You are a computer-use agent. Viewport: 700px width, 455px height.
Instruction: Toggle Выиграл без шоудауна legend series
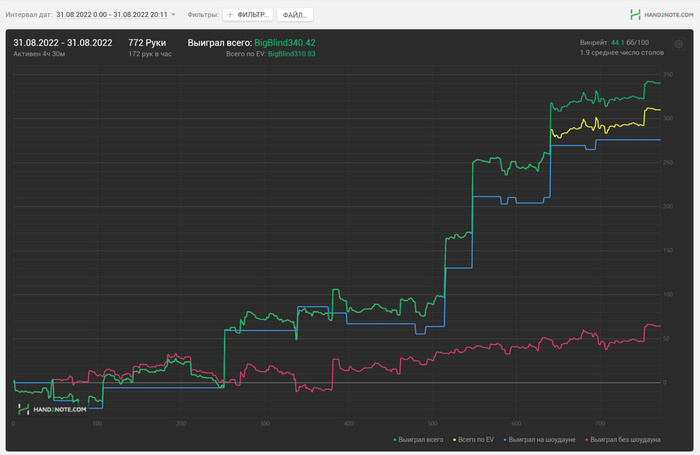click(x=622, y=440)
